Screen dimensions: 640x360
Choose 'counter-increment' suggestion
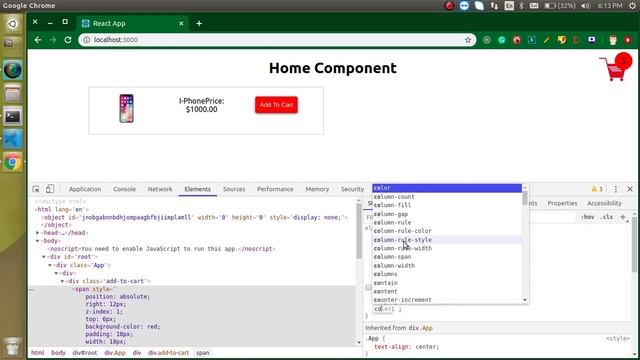coord(447,300)
